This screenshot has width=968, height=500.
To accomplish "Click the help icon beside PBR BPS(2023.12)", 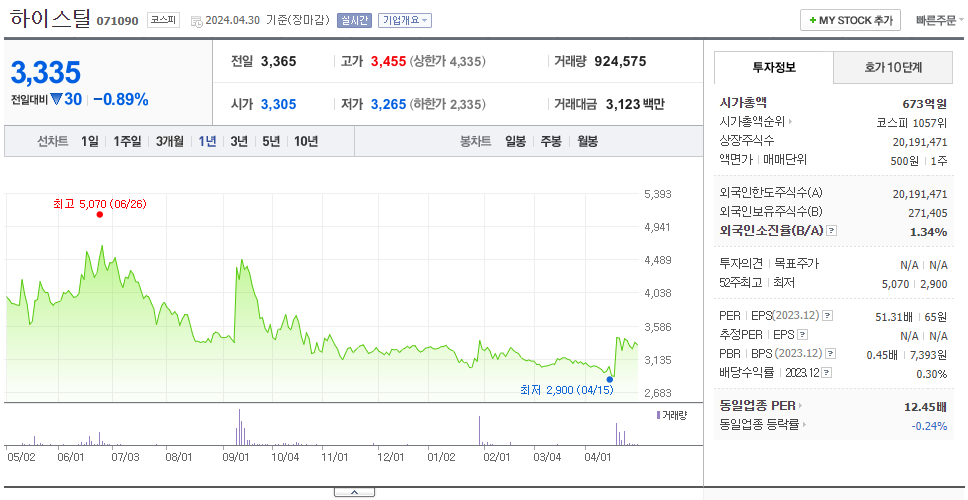I will pyautogui.click(x=830, y=354).
